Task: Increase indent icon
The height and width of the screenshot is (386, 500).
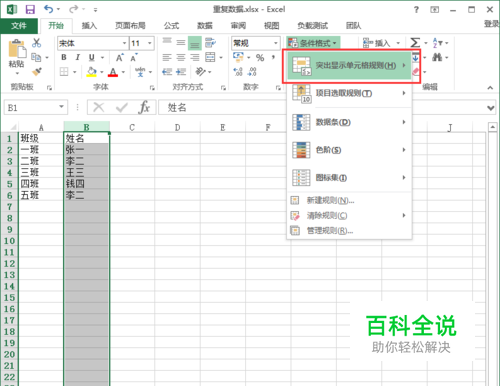Action: tap(181, 72)
